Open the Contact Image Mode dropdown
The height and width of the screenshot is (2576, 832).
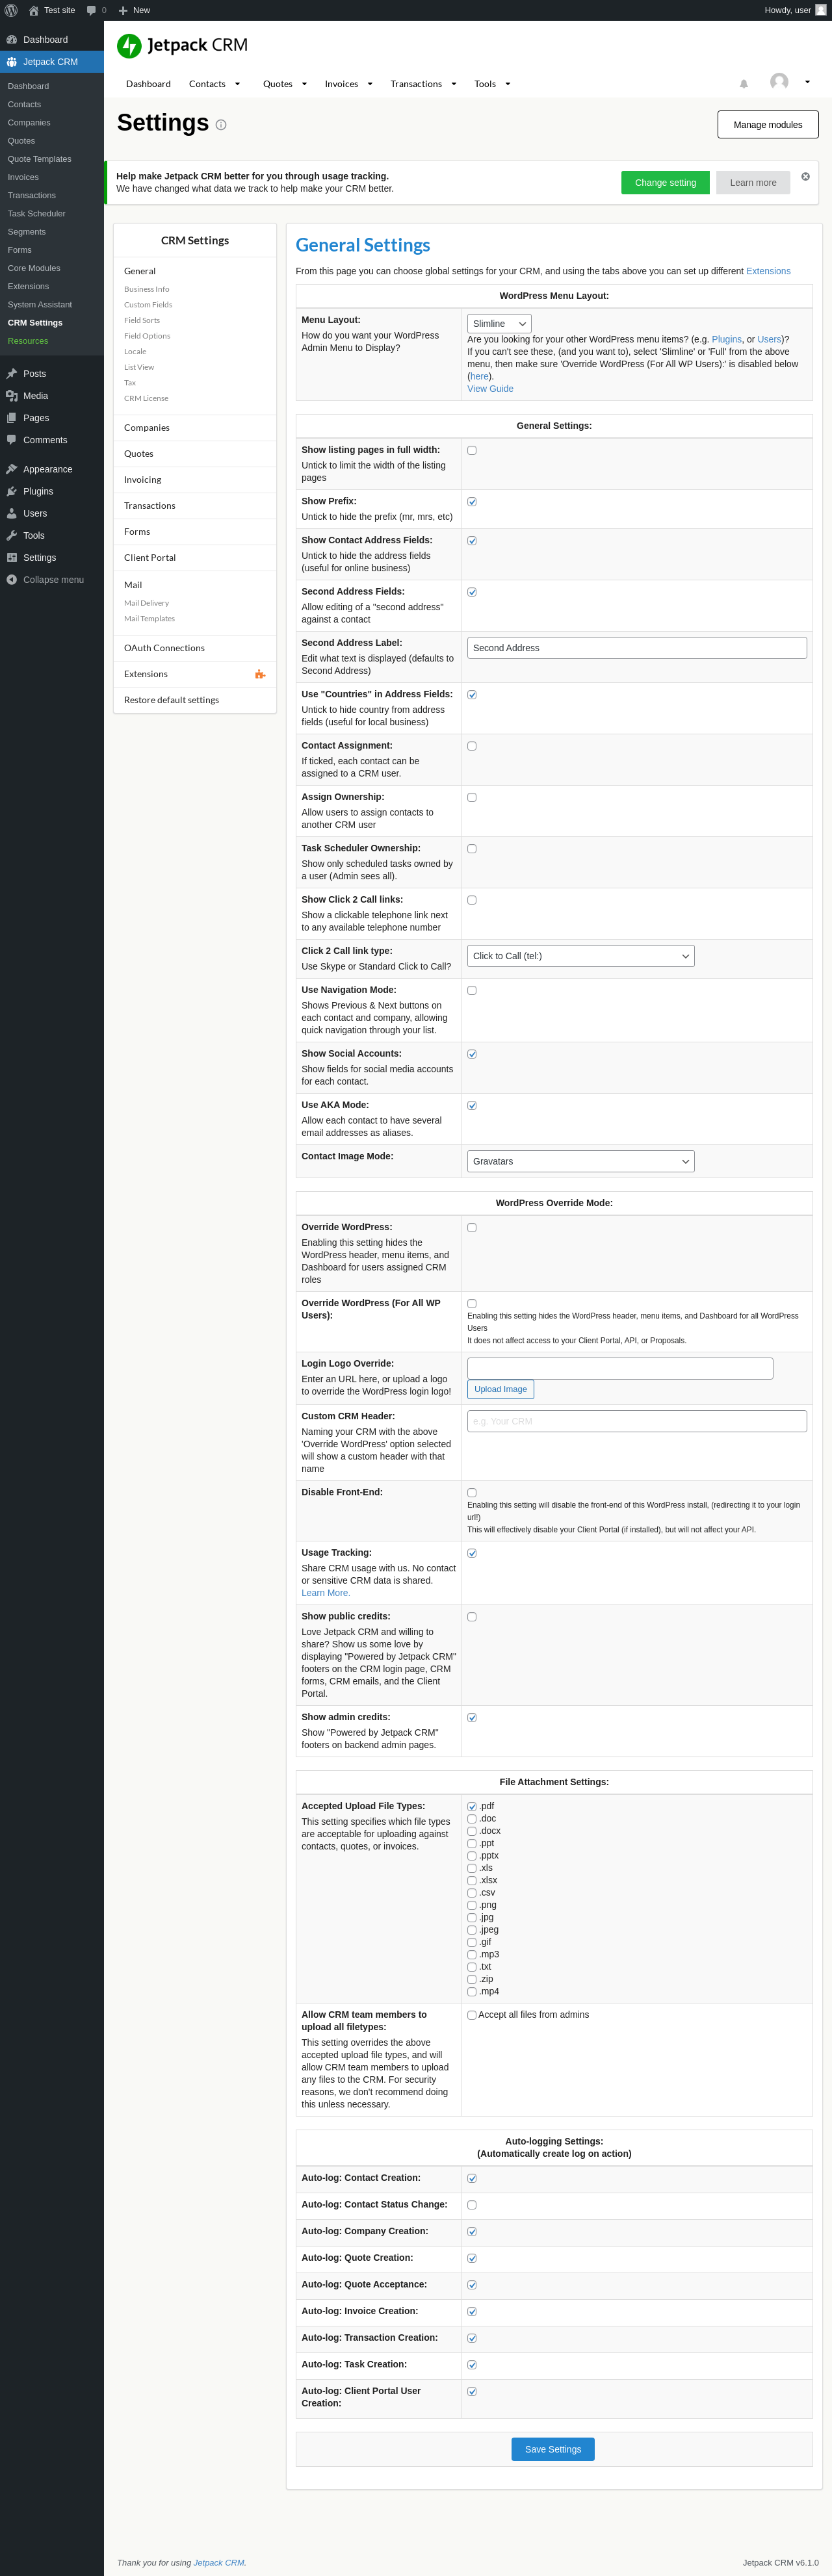coord(580,1161)
